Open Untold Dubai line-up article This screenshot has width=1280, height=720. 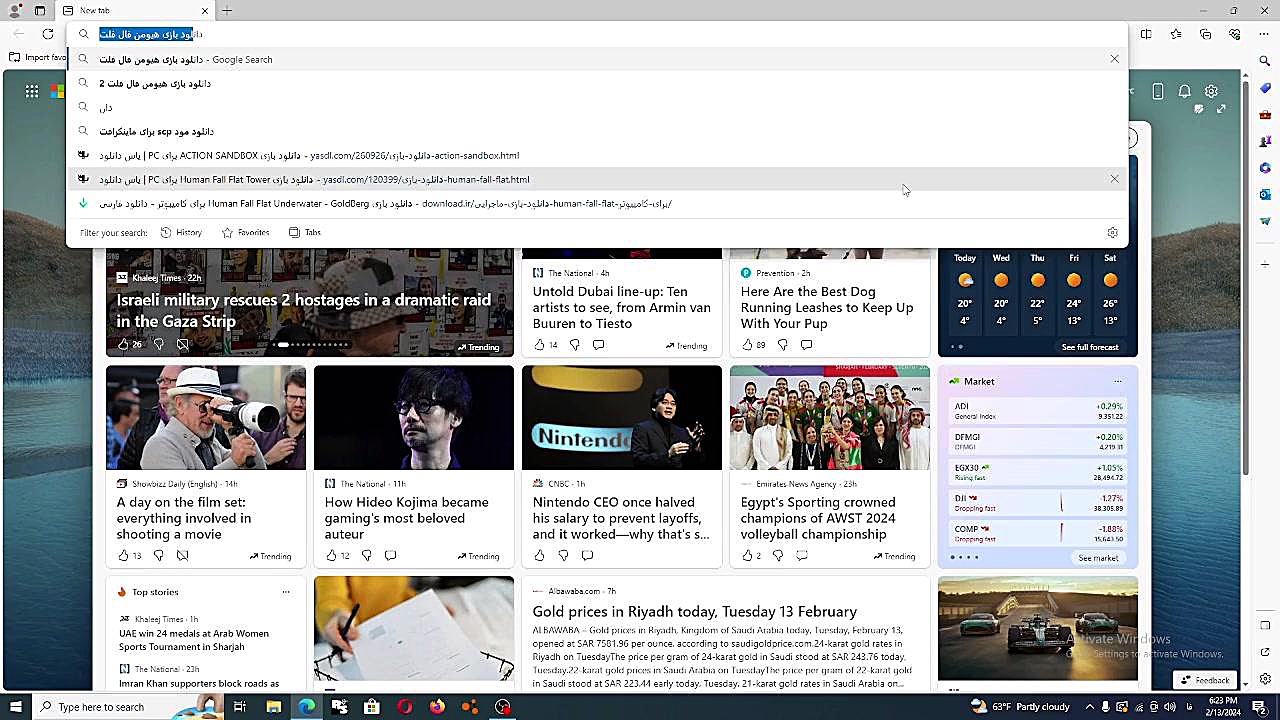622,307
